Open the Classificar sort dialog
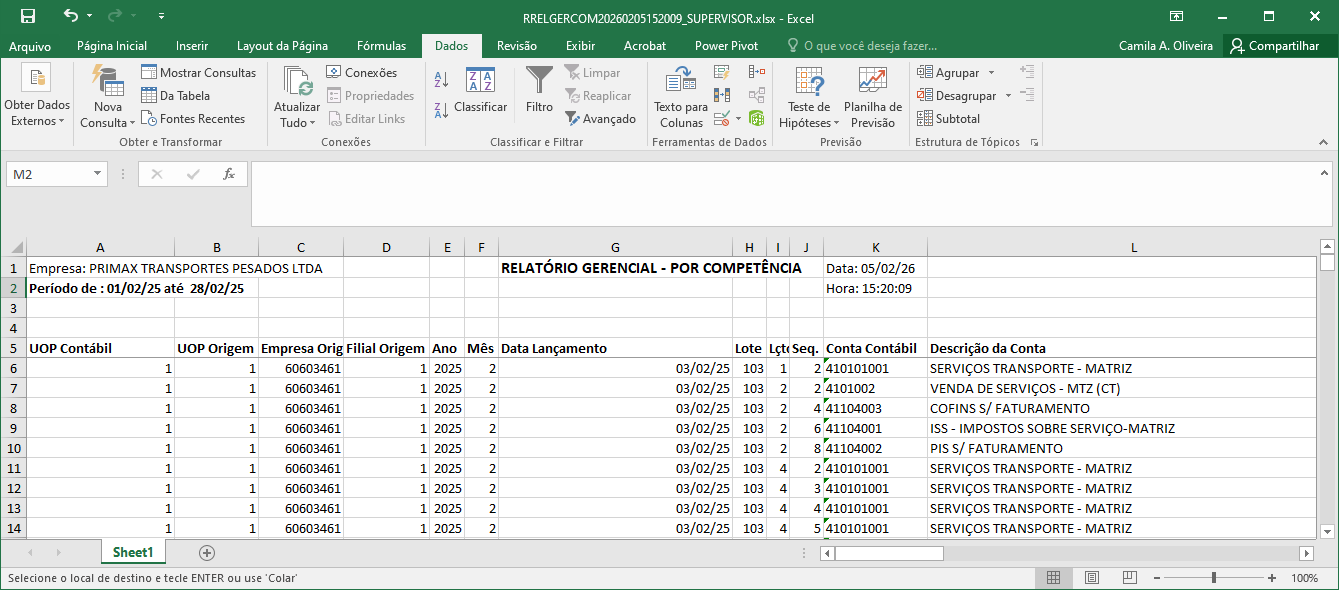Image resolution: width=1339 pixels, height=590 pixels. [x=480, y=90]
